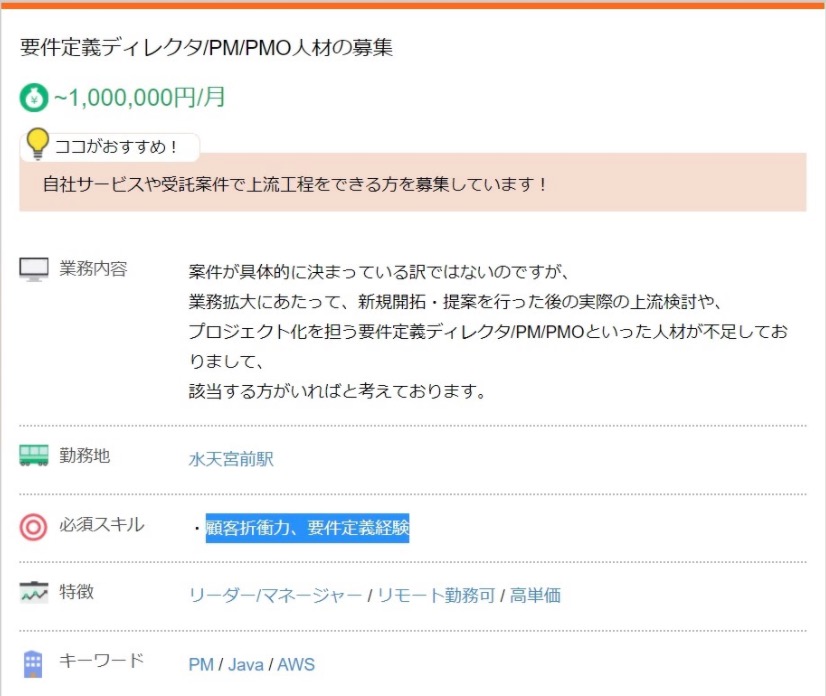826x696 pixels.
Task: Click the line 該当する方がいればと考えております
Action: pyautogui.click(x=337, y=391)
